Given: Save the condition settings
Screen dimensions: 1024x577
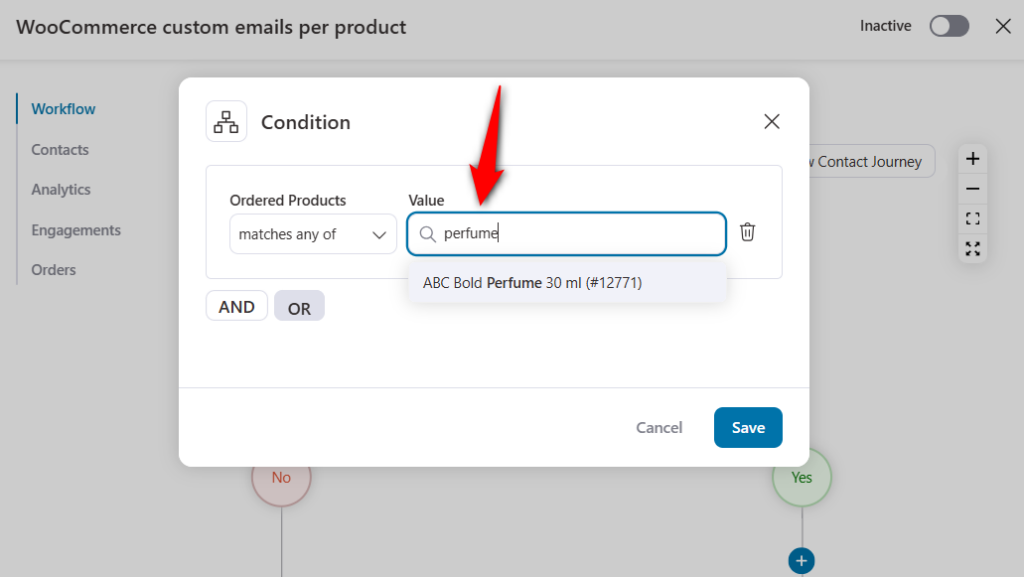Looking at the screenshot, I should pyautogui.click(x=748, y=427).
